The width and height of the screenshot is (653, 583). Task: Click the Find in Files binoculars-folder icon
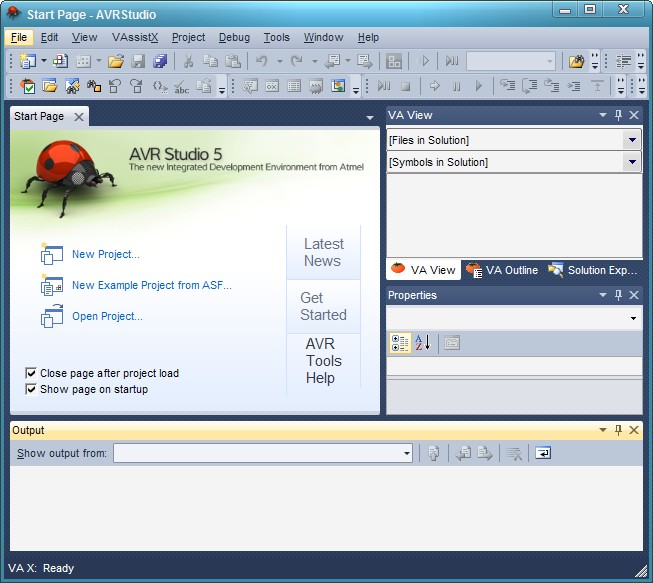(577, 61)
